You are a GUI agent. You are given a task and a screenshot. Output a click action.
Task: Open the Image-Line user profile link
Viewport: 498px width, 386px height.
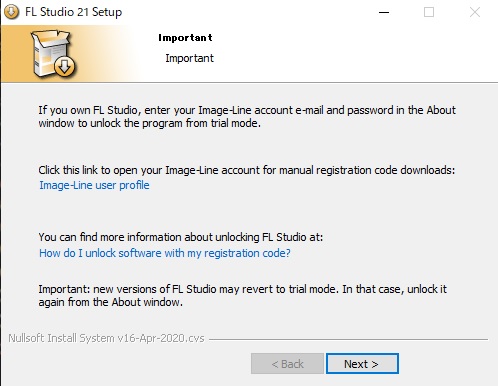point(94,185)
